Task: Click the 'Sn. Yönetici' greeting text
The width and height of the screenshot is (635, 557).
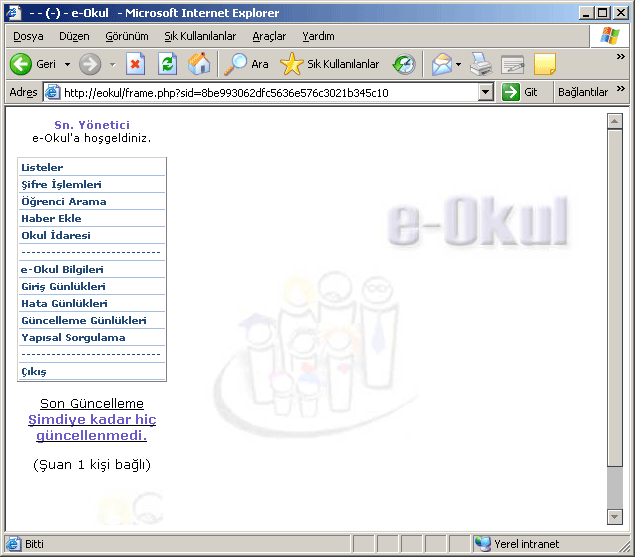Action: (92, 125)
